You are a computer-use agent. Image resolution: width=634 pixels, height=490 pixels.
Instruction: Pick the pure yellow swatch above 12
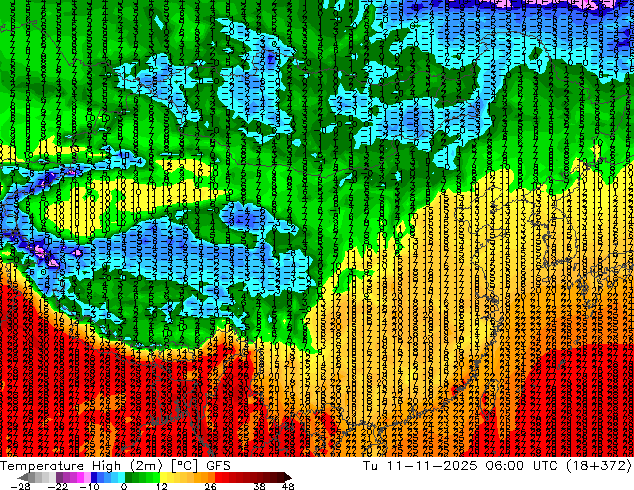(163, 477)
